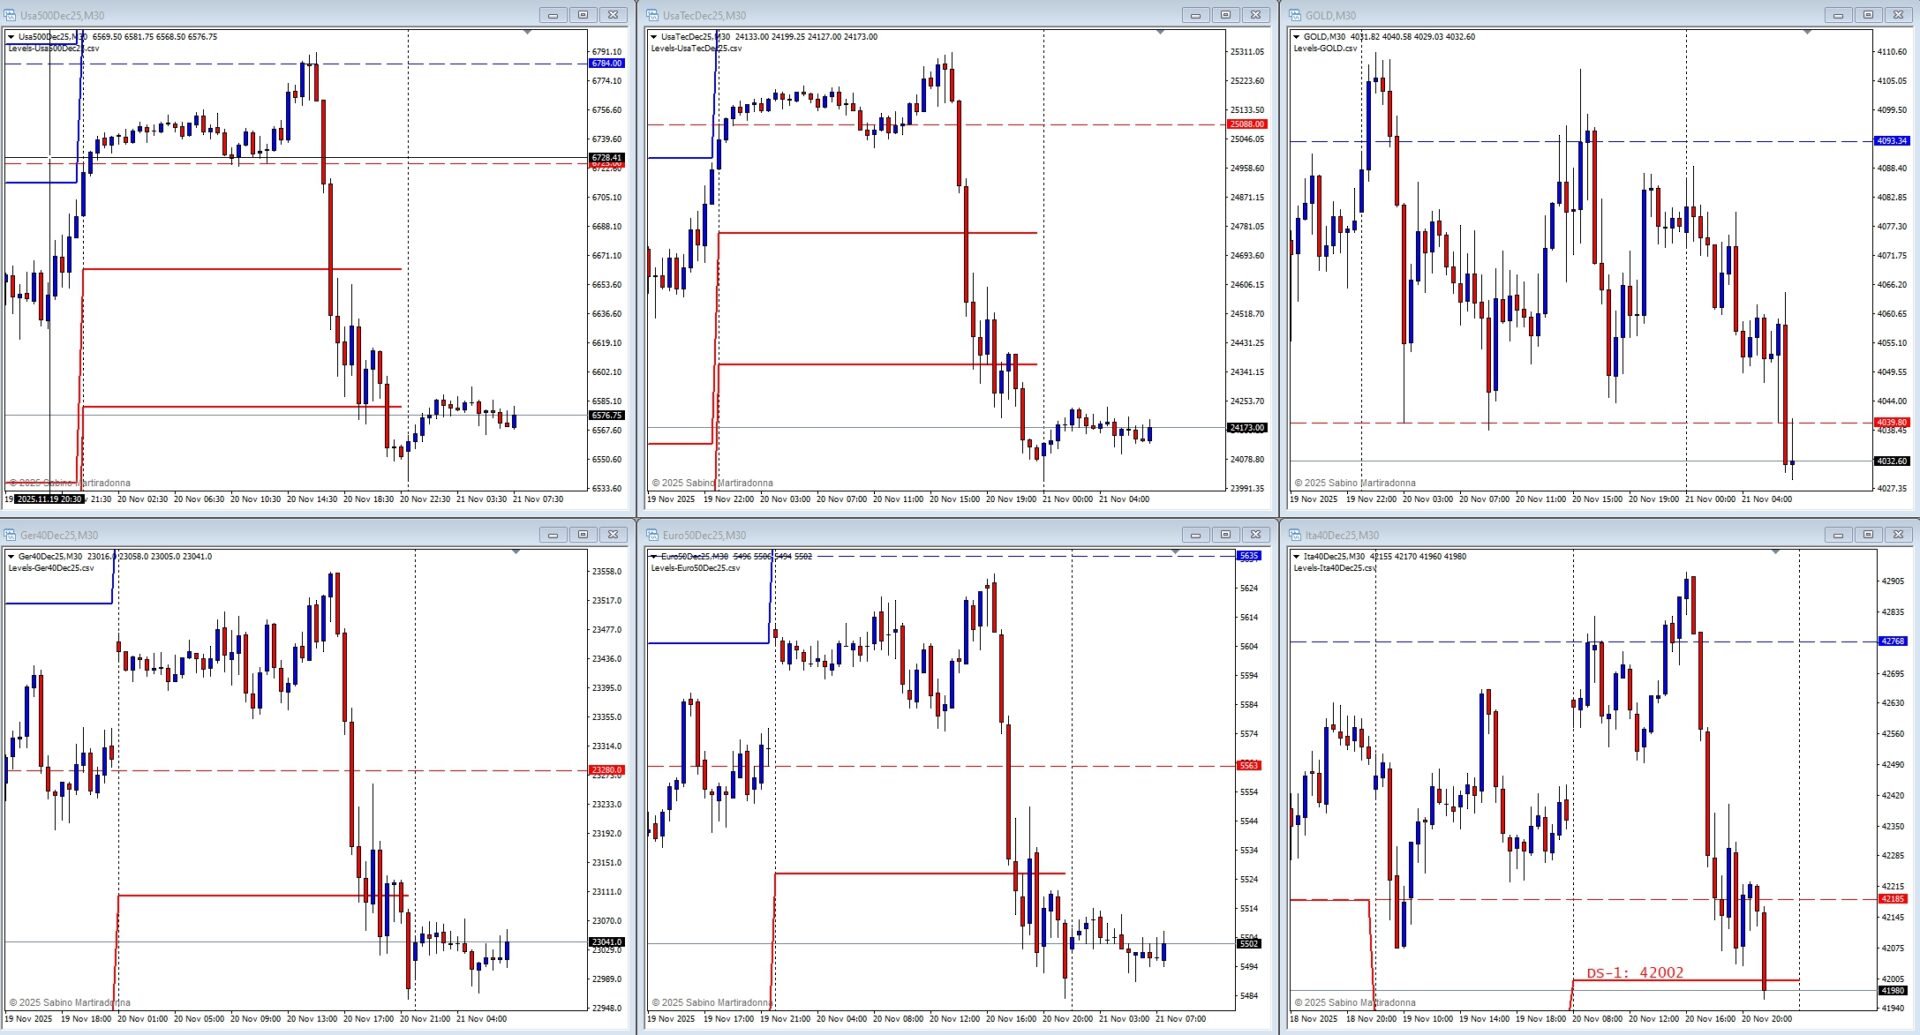This screenshot has height=1035, width=1920.
Task: Click the Usa500Dec25 chart window icon
Action: click(x=10, y=15)
